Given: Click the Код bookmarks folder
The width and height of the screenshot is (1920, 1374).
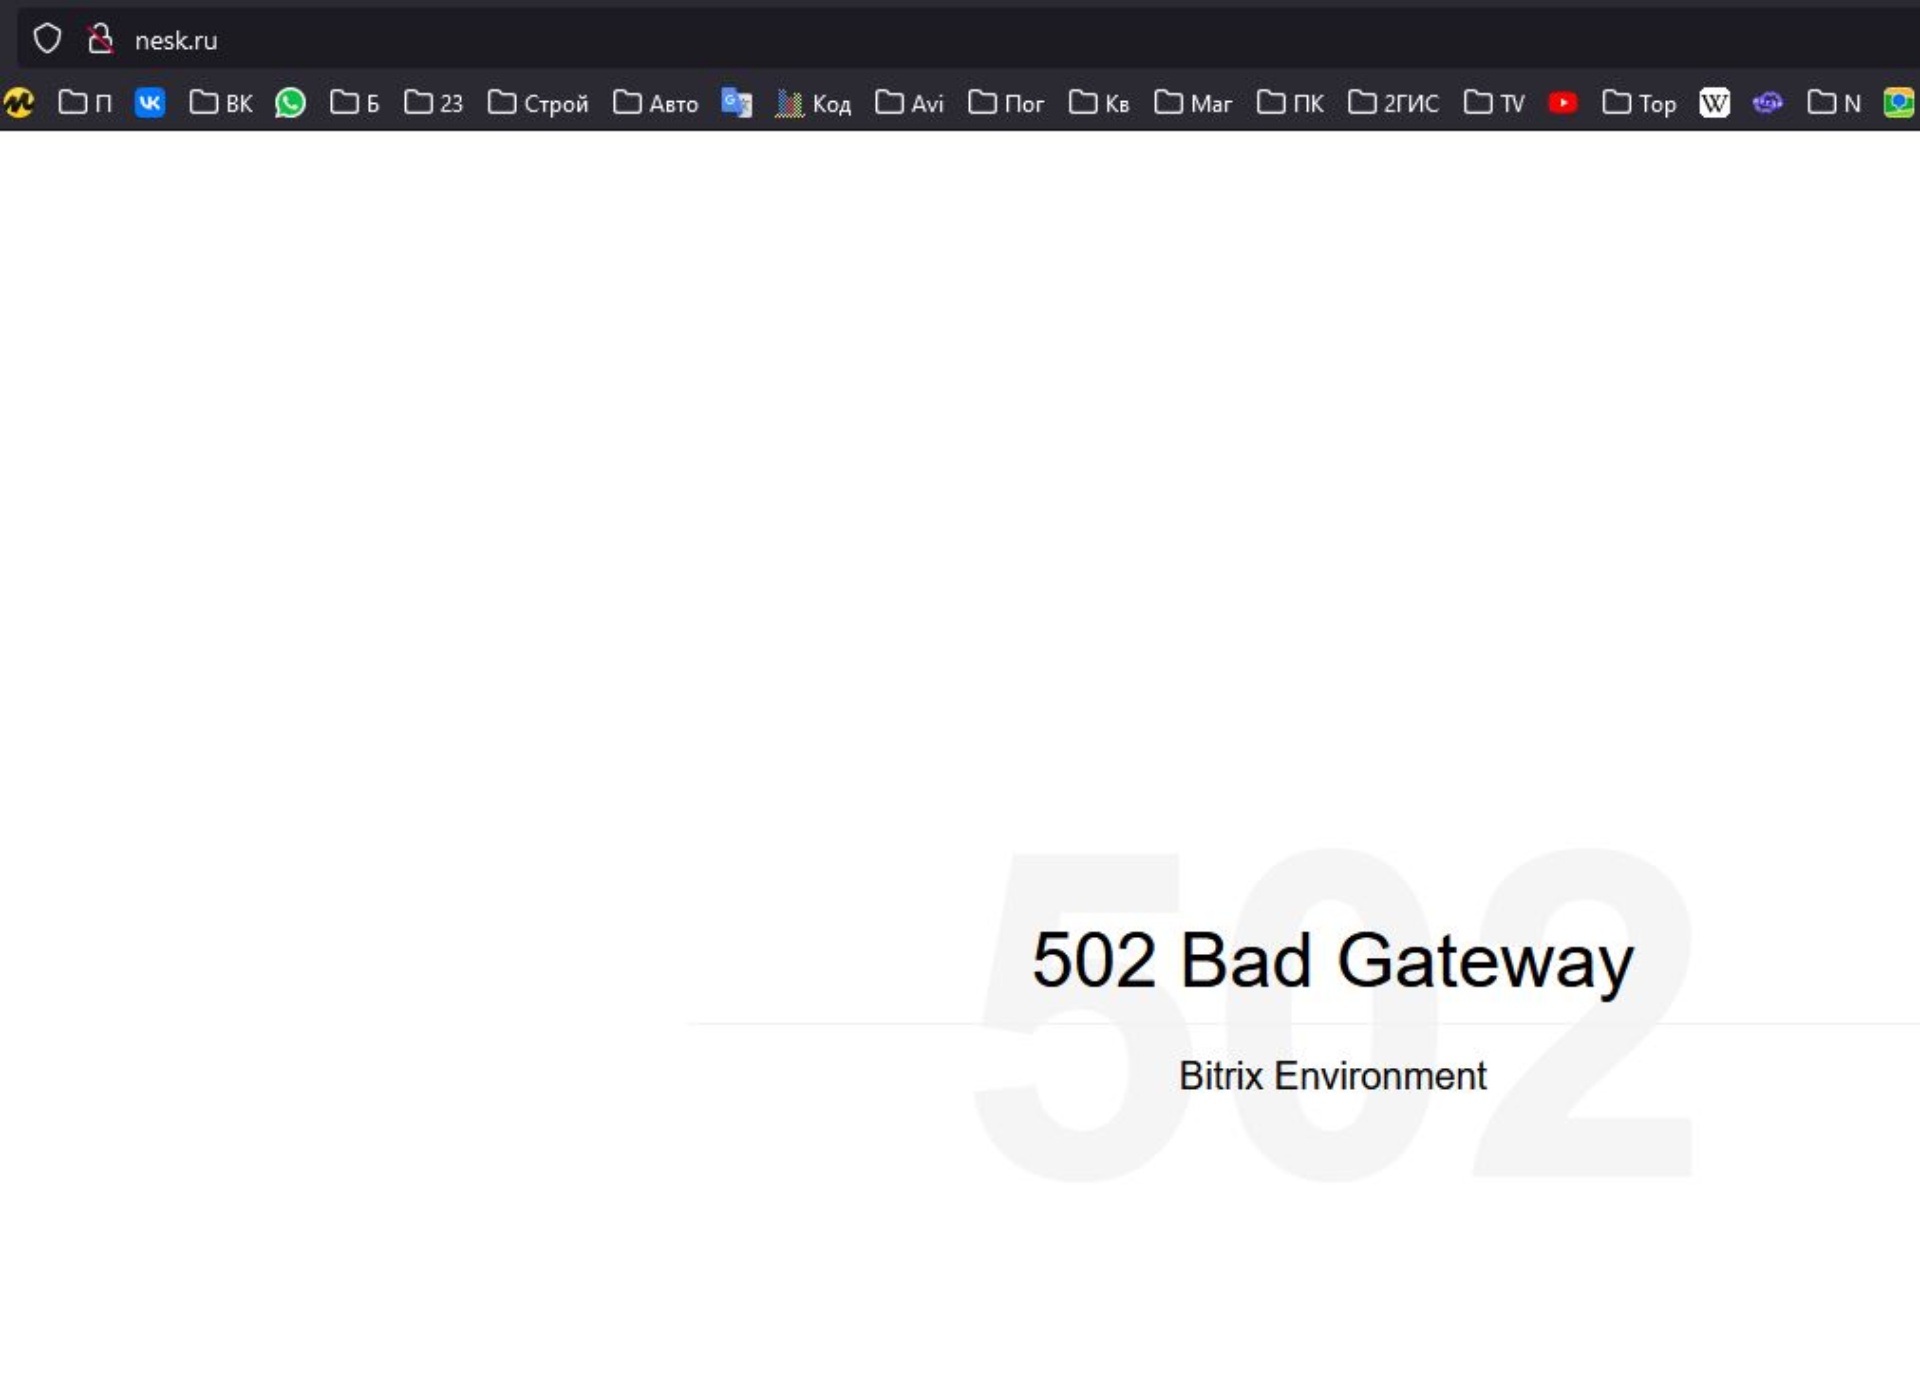Looking at the screenshot, I should tap(814, 101).
